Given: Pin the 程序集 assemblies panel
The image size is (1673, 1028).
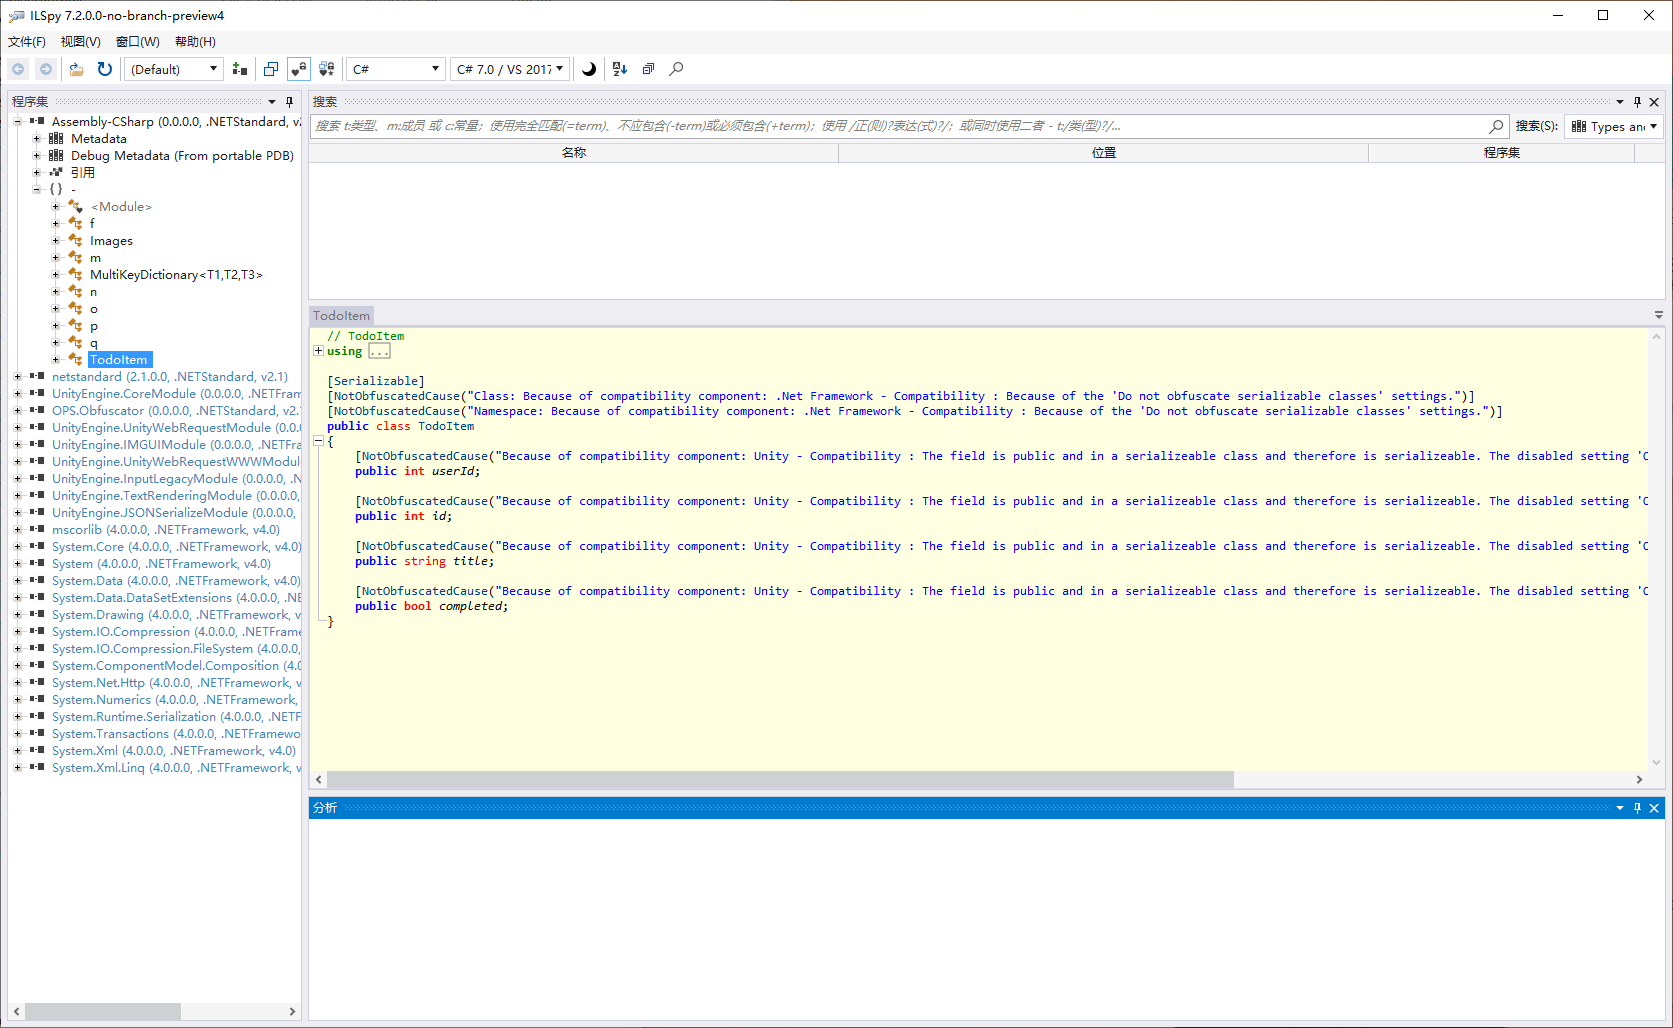Looking at the screenshot, I should [x=290, y=102].
